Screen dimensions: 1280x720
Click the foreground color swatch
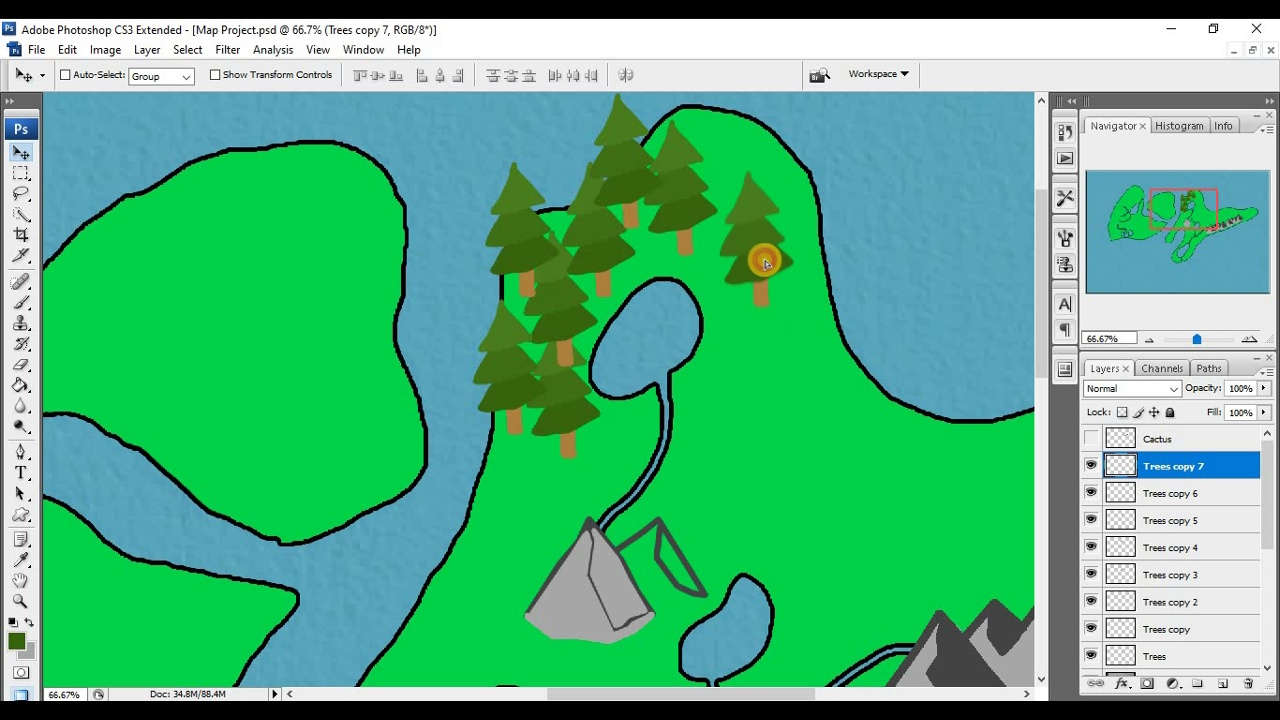click(x=14, y=641)
